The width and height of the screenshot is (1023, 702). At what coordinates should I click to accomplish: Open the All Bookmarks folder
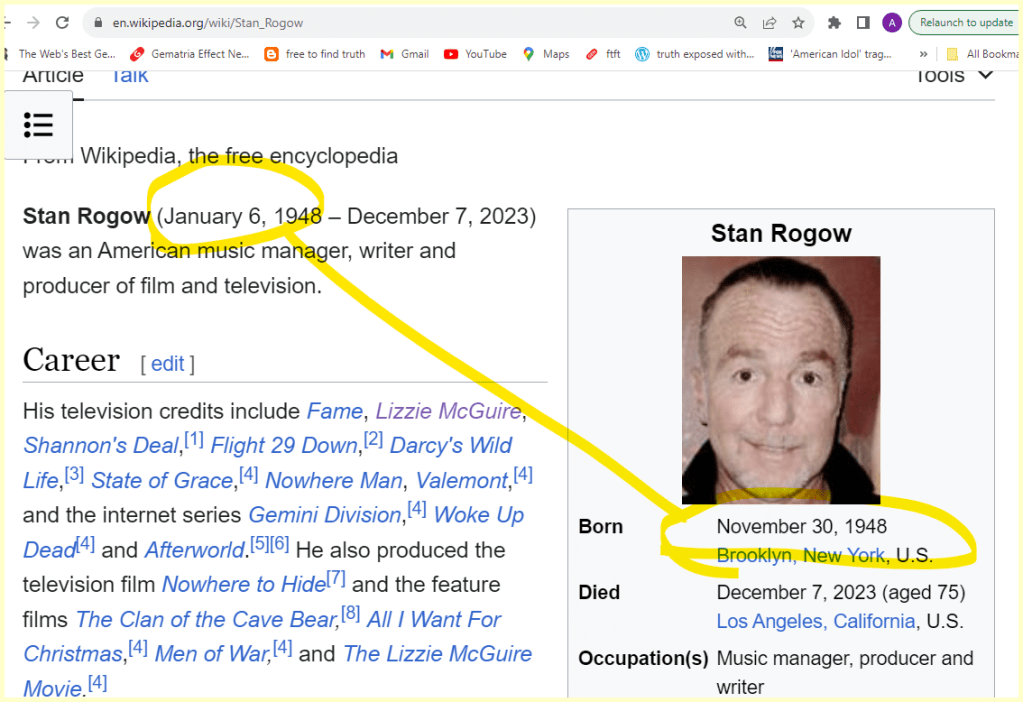click(983, 54)
